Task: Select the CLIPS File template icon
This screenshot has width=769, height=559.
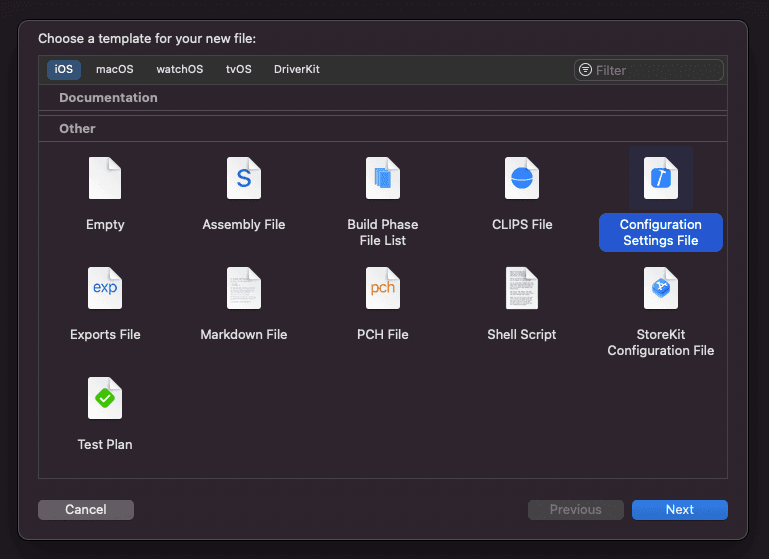Action: pos(522,178)
